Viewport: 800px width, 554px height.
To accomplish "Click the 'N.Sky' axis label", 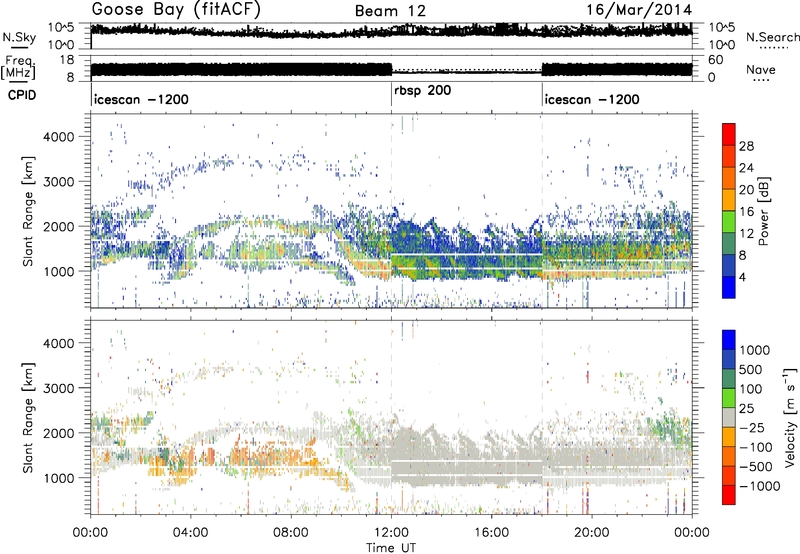I will click(19, 37).
